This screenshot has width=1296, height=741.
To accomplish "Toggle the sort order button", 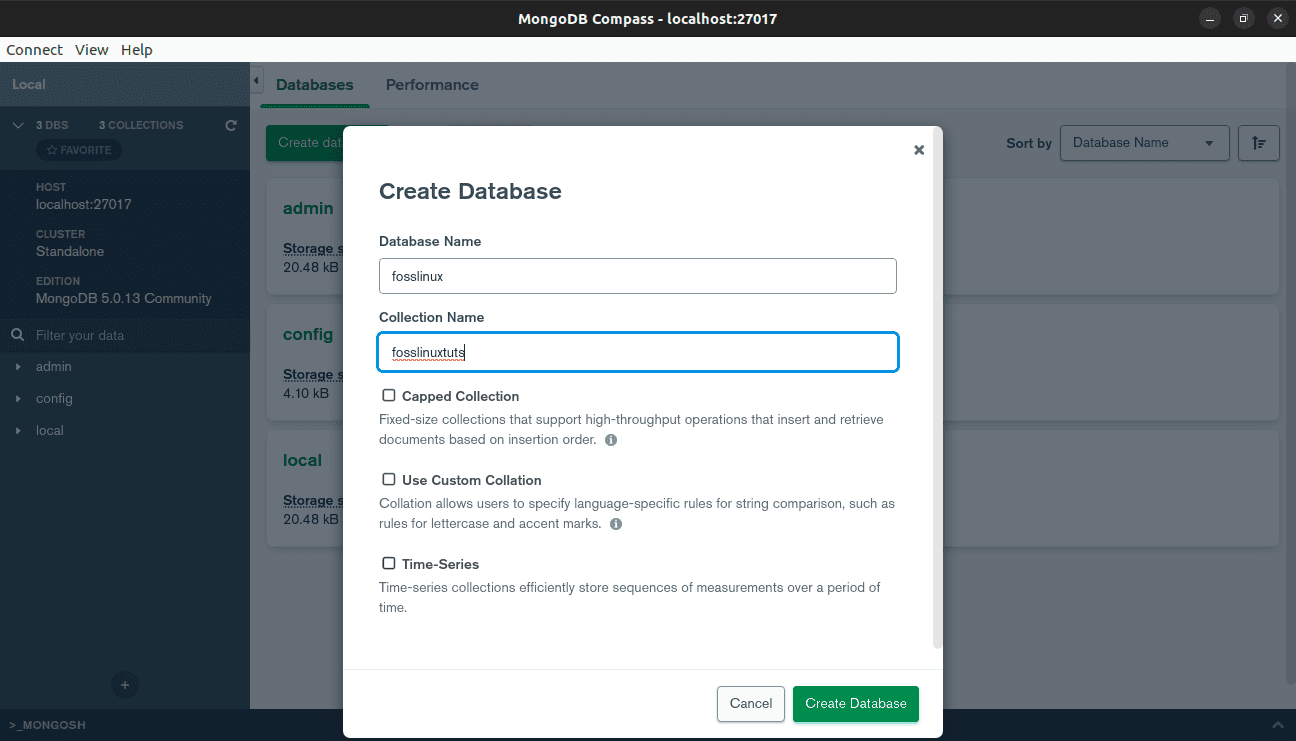I will (1259, 143).
